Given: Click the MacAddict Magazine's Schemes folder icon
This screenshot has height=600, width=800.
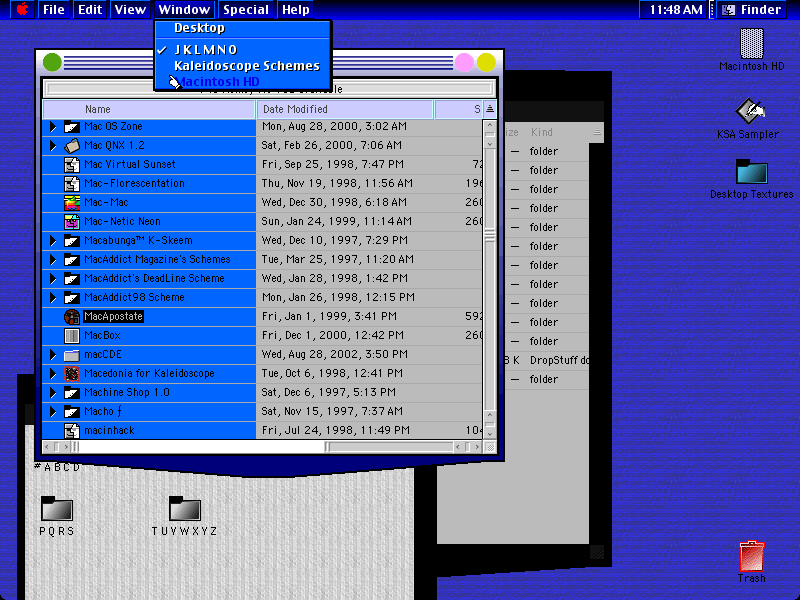Looking at the screenshot, I should [72, 260].
